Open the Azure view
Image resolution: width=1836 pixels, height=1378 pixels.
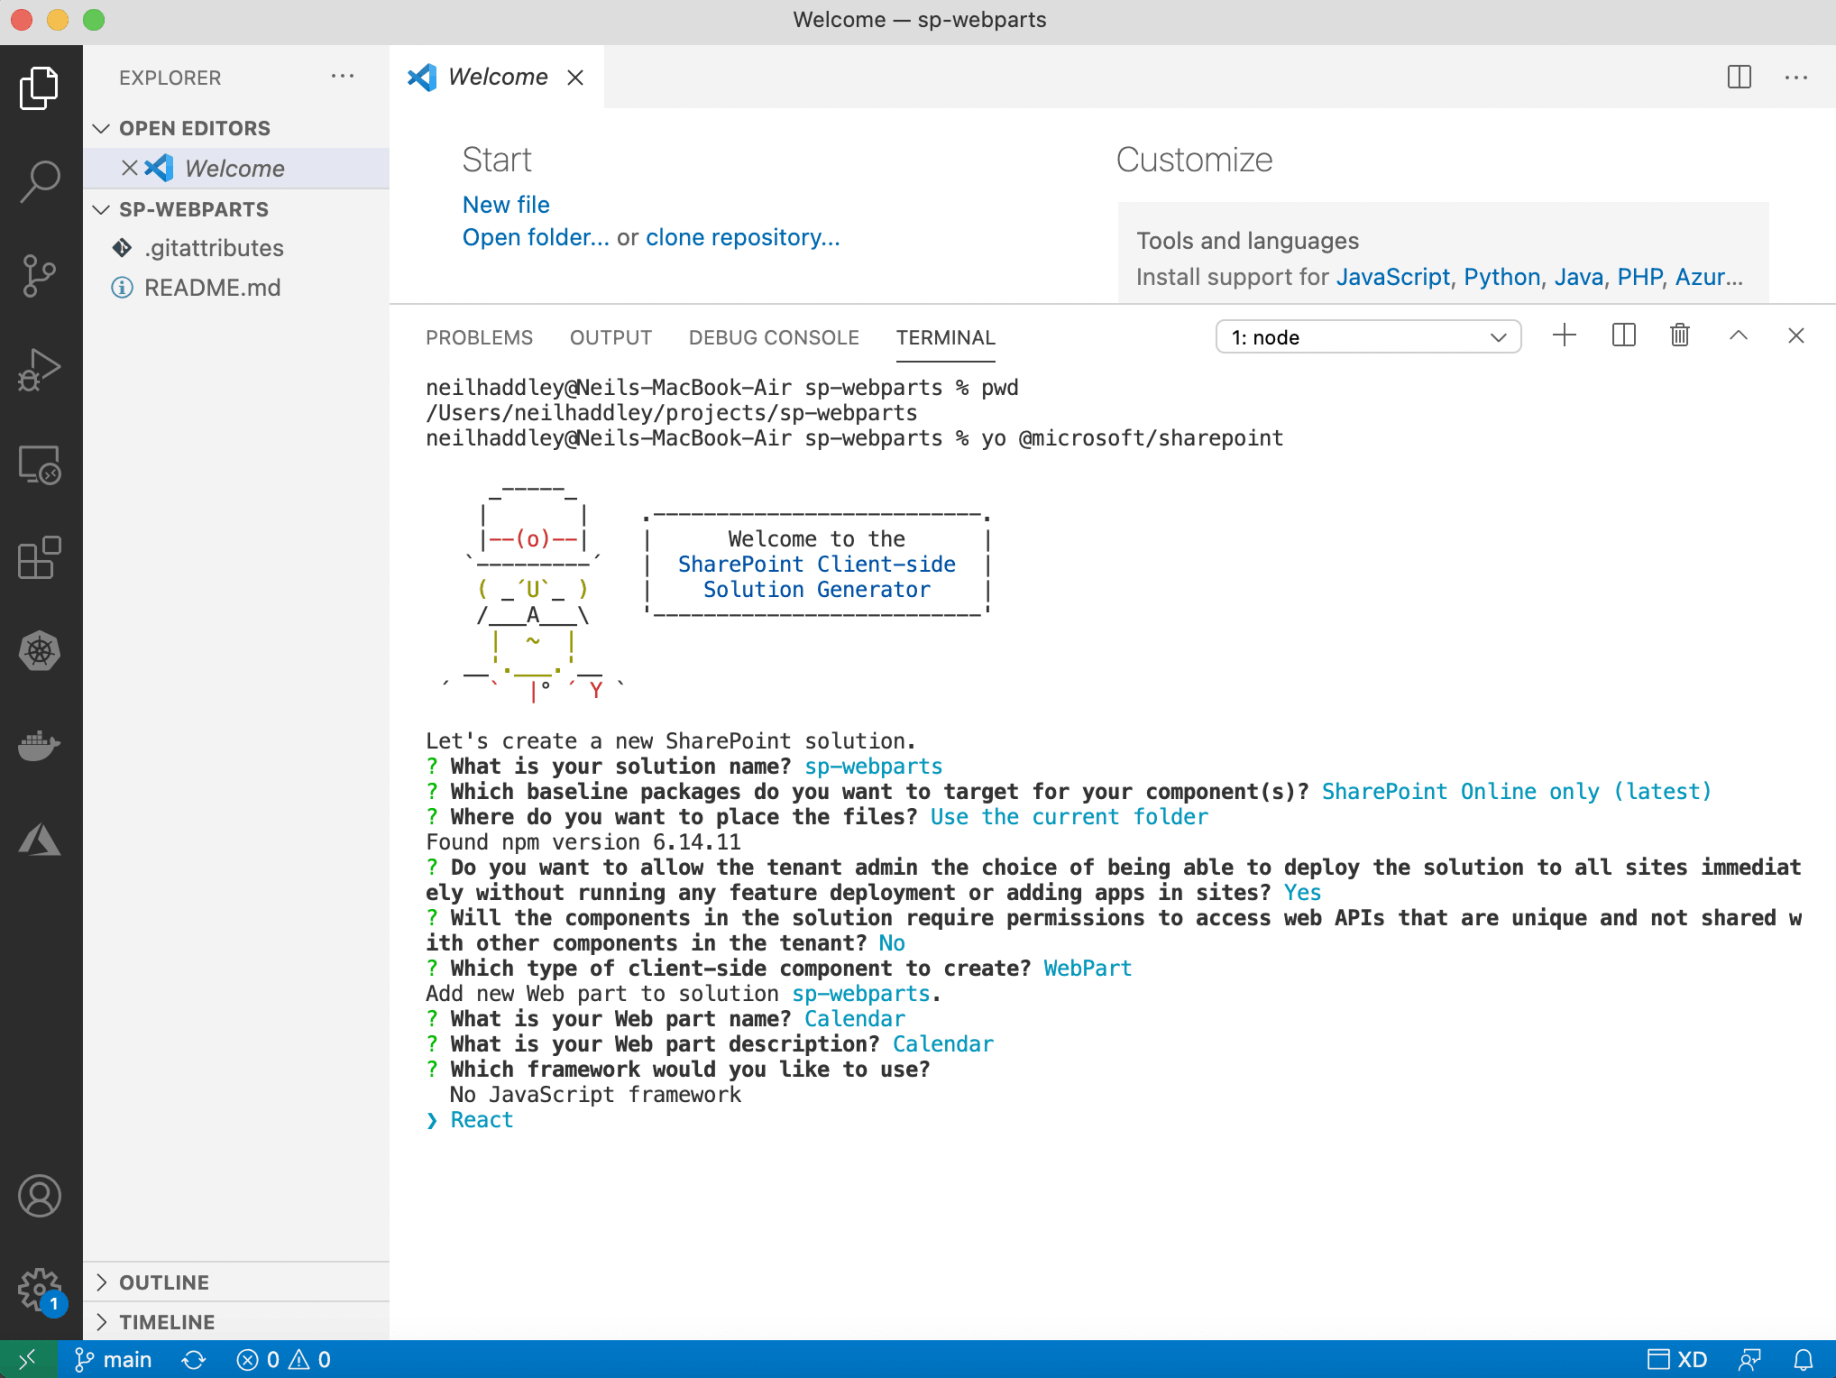(x=40, y=840)
